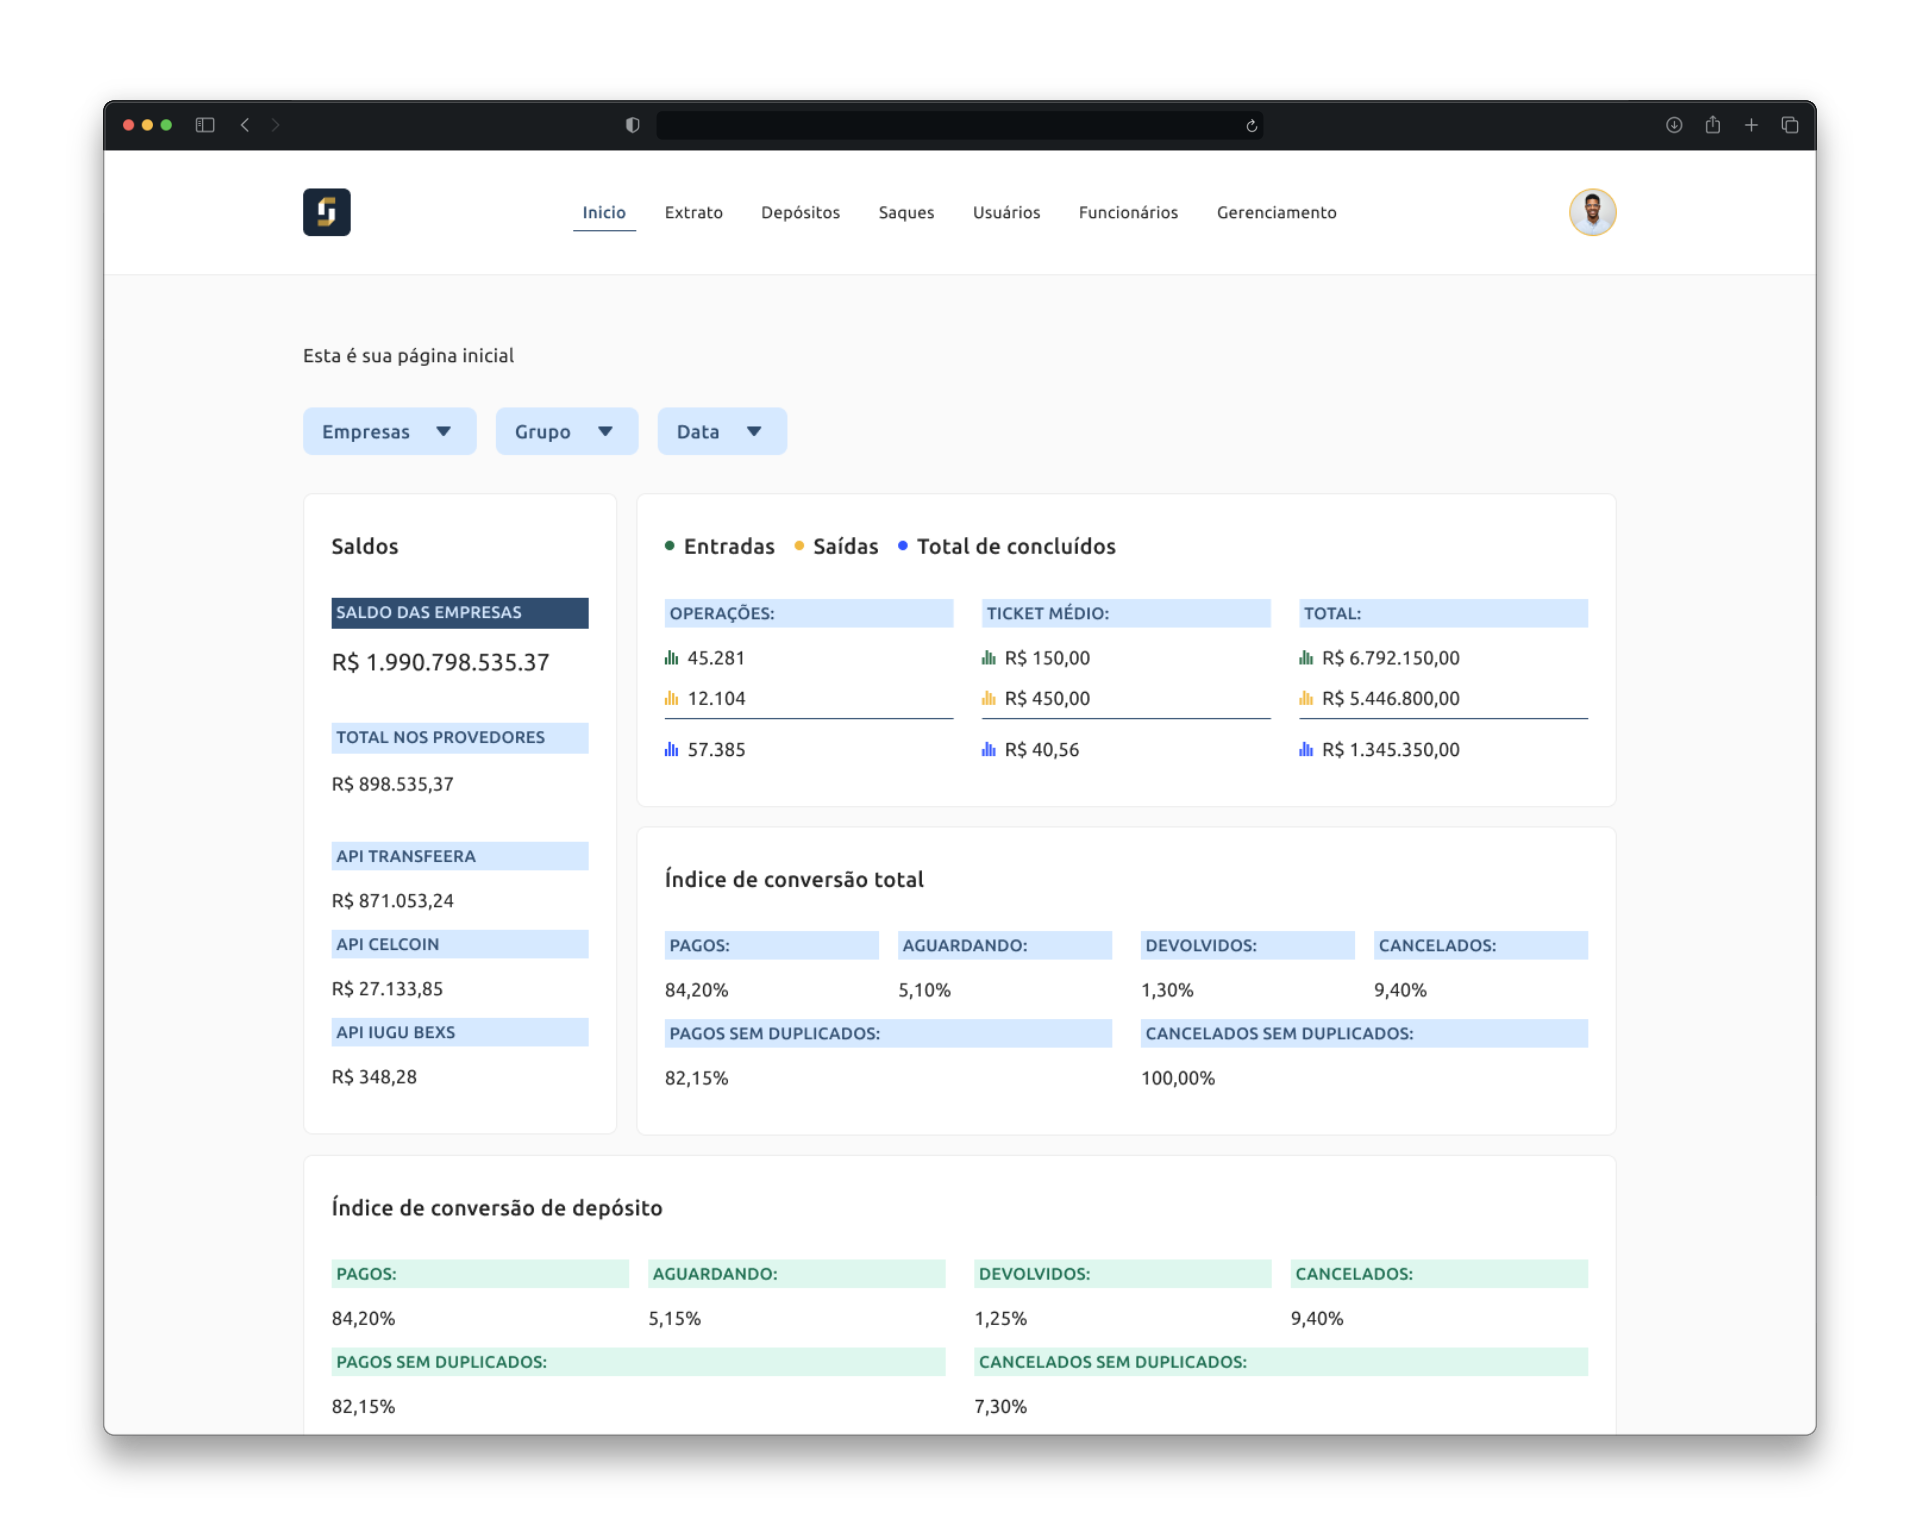Click the TOTAL: column header
1920x1536 pixels.
tap(1442, 613)
